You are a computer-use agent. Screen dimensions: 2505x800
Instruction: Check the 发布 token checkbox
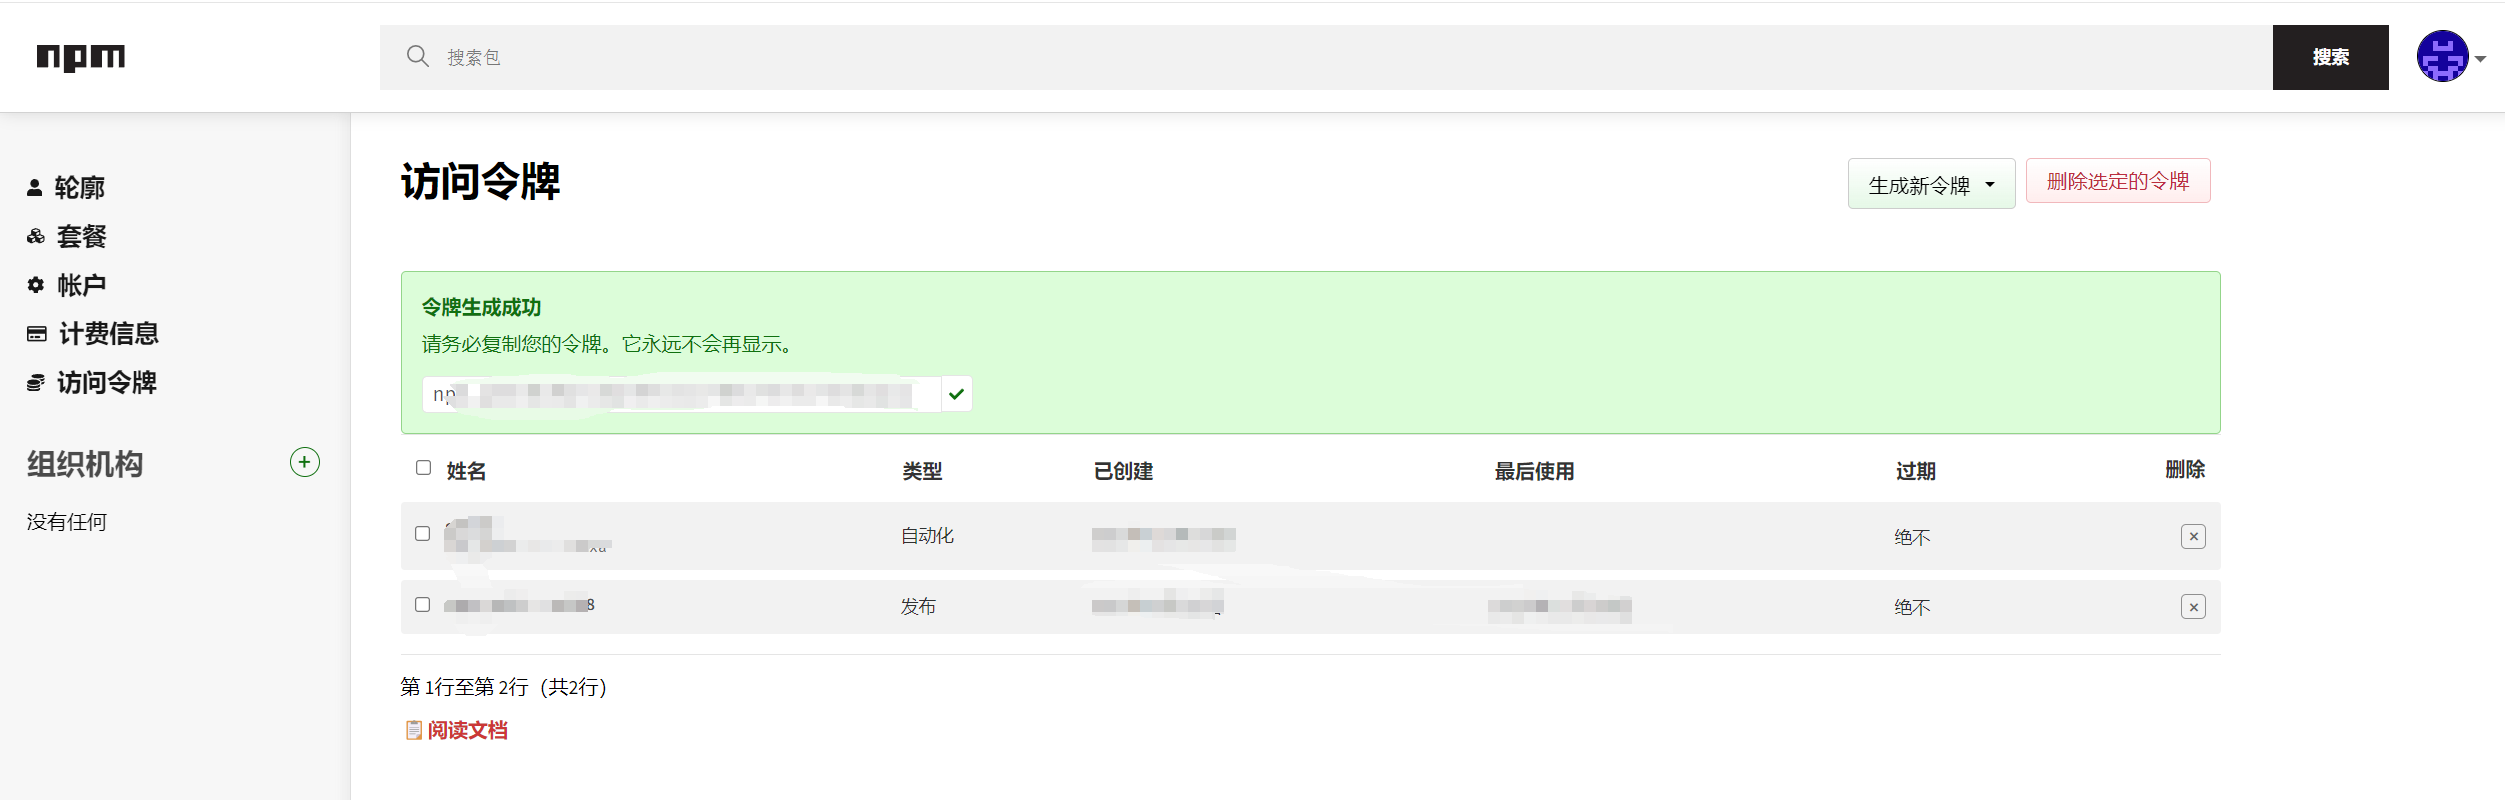pyautogui.click(x=423, y=605)
